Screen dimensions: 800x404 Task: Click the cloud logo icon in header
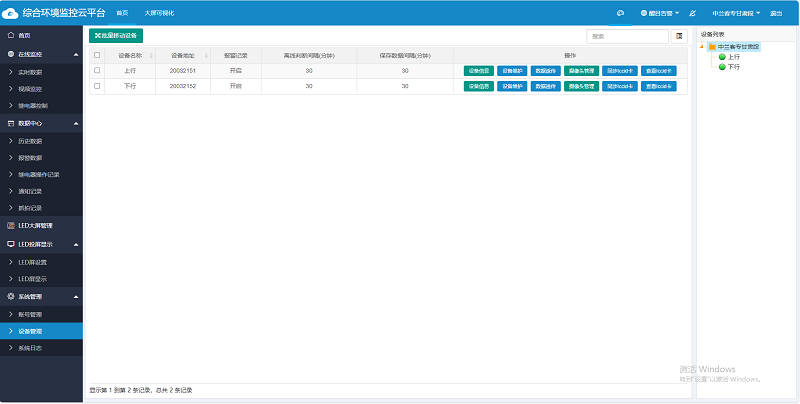click(10, 13)
